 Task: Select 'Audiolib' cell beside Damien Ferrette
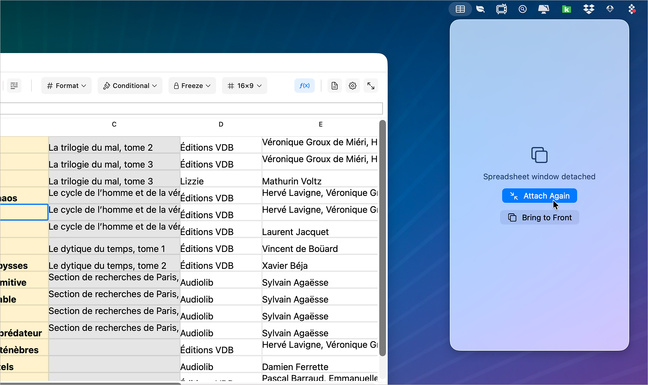click(x=221, y=364)
